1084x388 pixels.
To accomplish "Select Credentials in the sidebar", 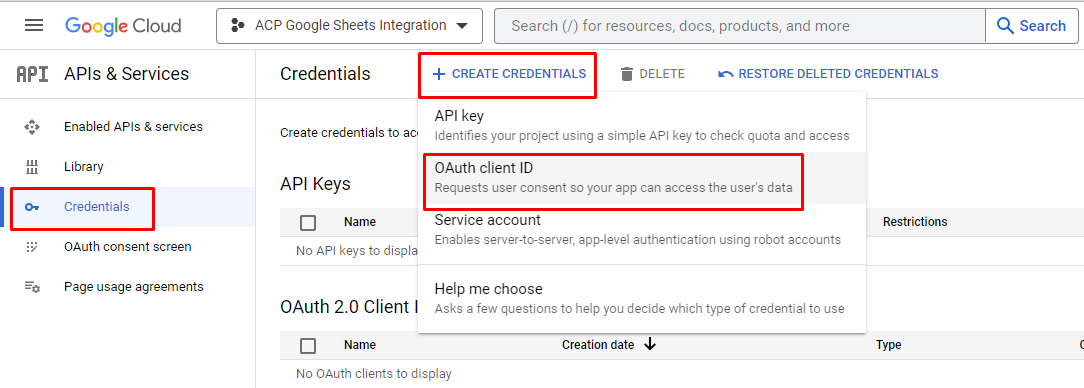I will click(x=96, y=207).
